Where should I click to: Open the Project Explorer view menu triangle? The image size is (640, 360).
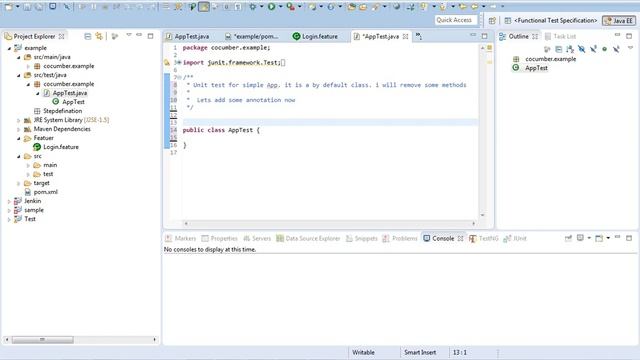point(129,35)
